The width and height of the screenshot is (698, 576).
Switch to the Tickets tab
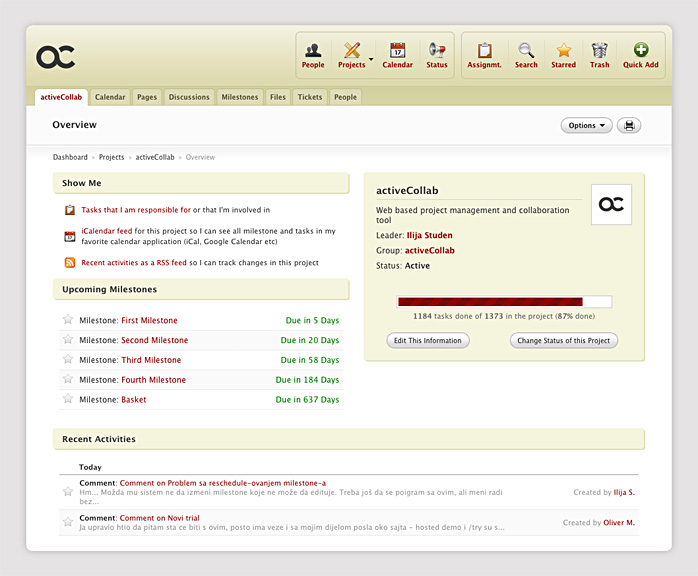[310, 97]
